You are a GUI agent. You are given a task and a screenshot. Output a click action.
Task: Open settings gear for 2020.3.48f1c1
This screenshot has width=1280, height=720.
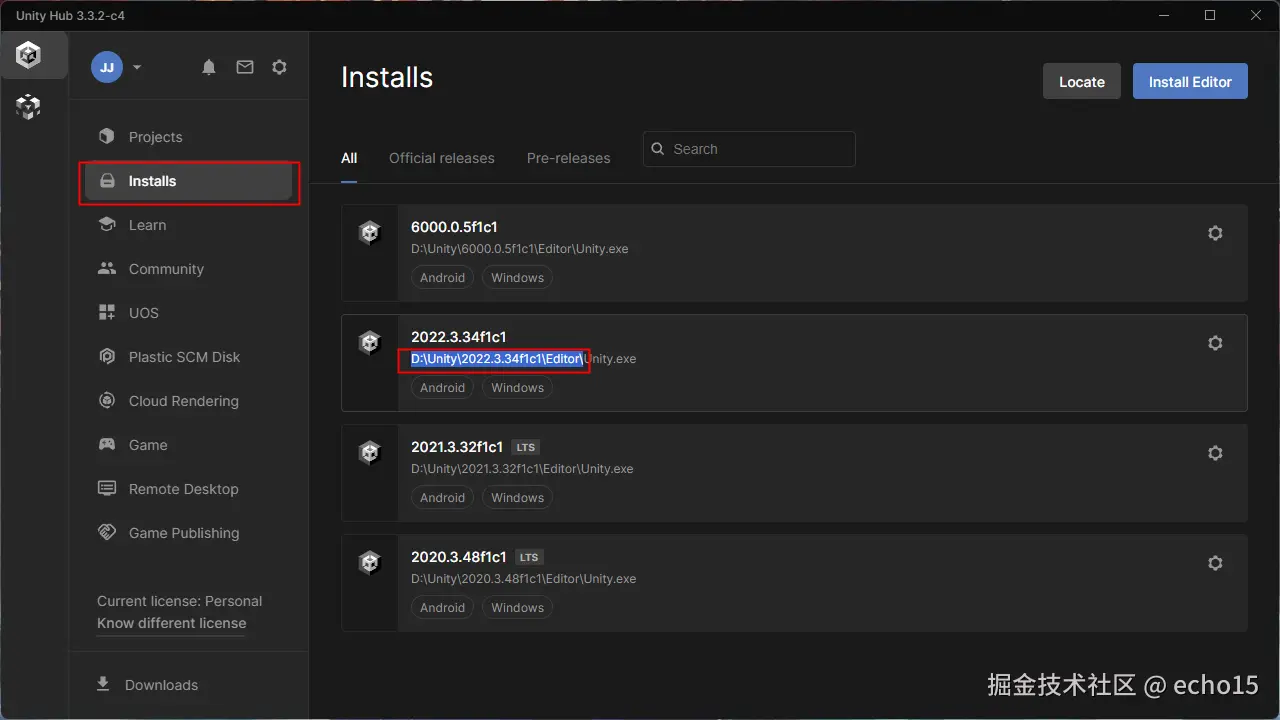[1215, 563]
